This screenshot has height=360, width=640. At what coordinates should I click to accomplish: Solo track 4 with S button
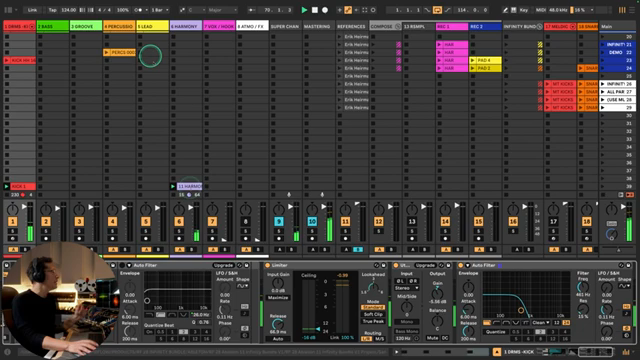(x=112, y=231)
